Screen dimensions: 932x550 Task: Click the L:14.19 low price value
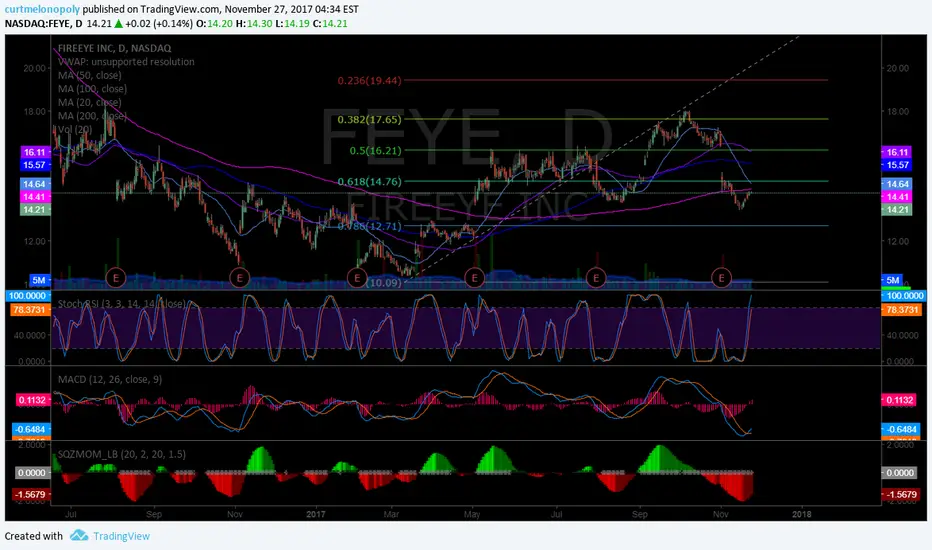coord(292,24)
